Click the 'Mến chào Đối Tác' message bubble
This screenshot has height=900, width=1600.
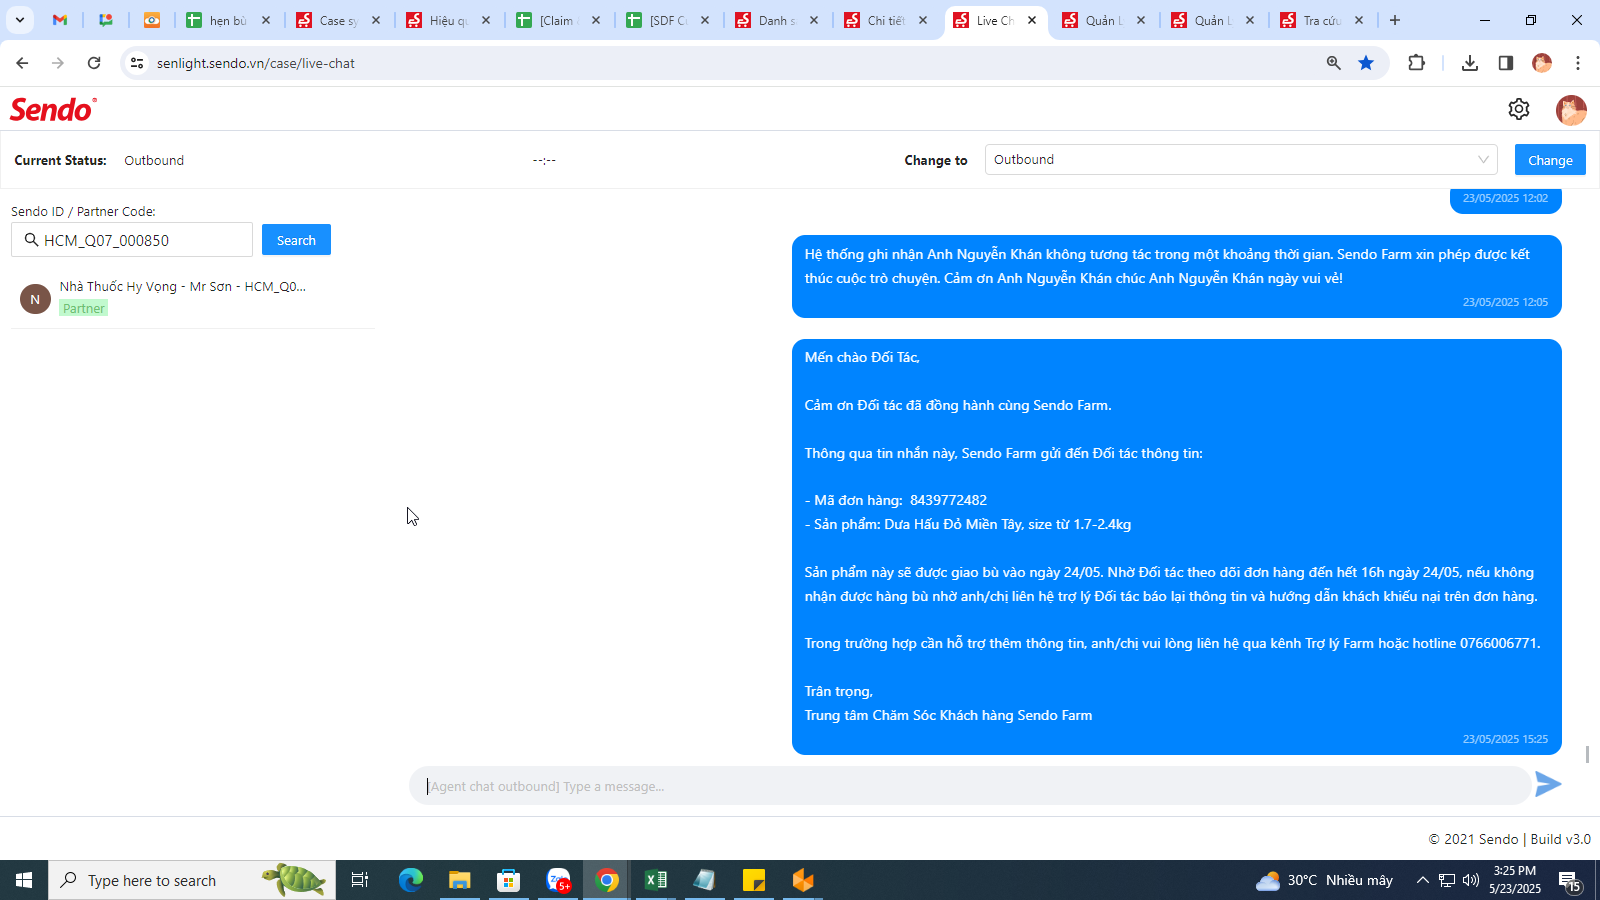point(1177,547)
